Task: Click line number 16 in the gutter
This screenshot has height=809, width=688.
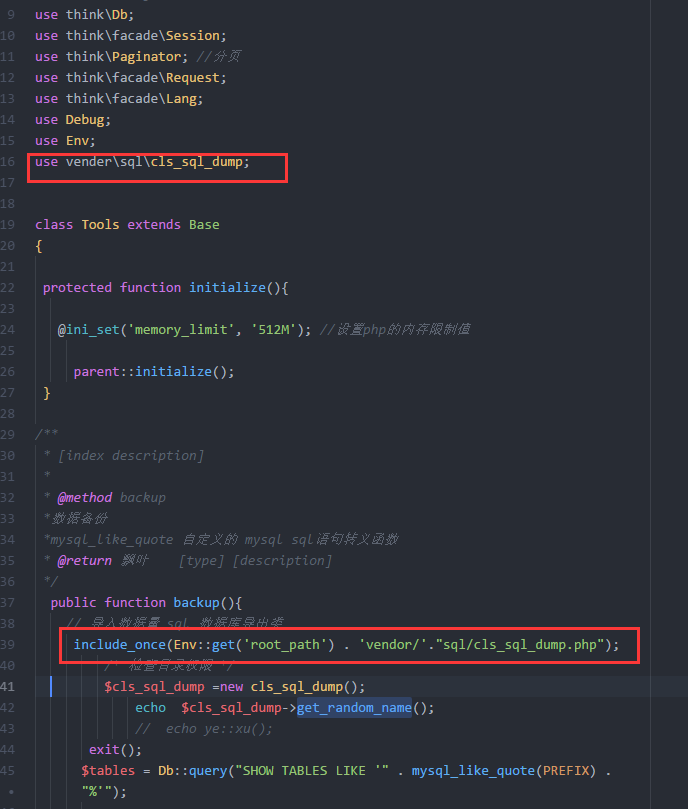Action: click(8, 161)
